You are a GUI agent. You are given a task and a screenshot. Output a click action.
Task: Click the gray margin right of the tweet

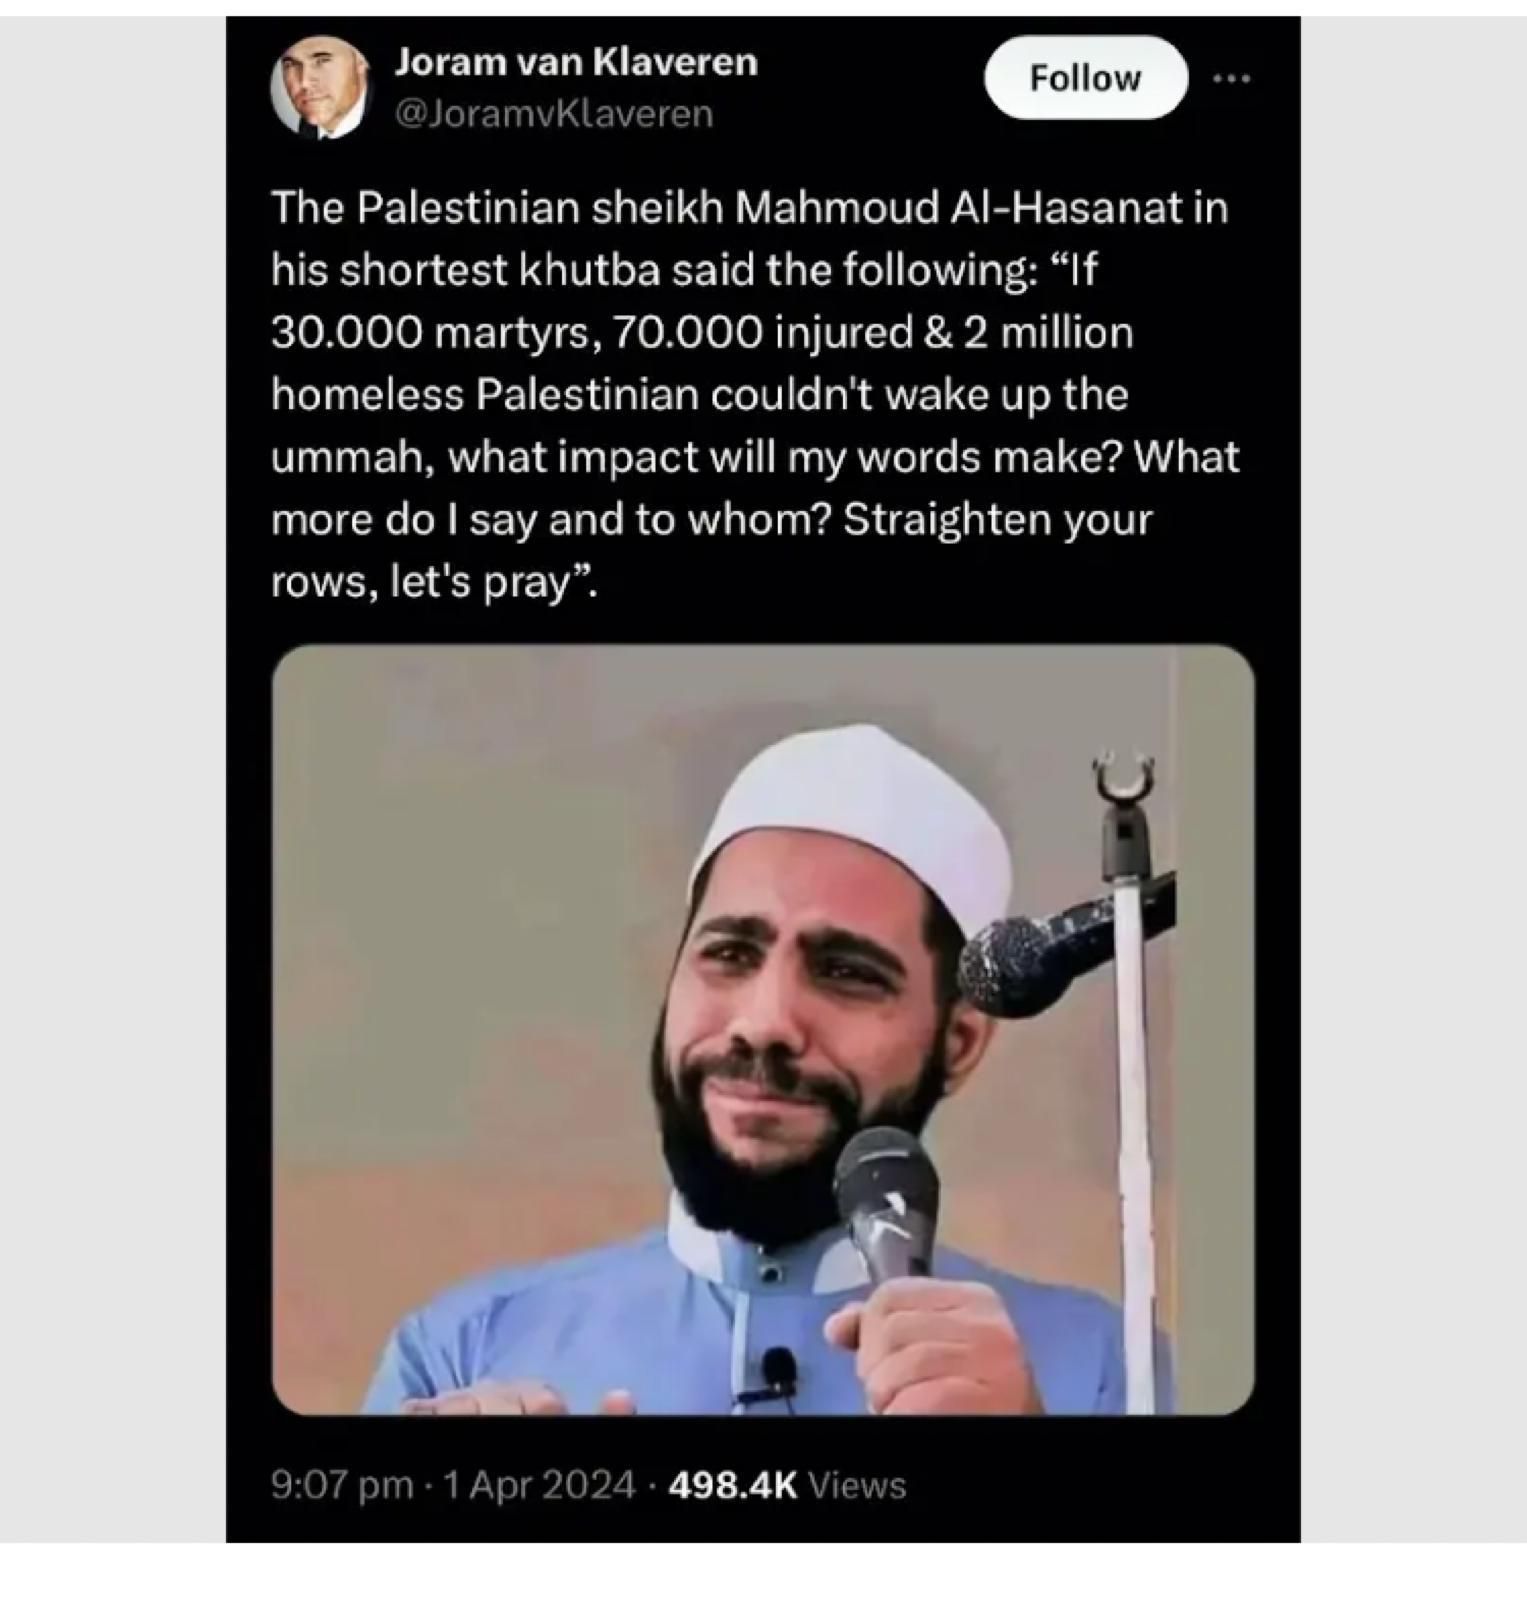(1413, 780)
